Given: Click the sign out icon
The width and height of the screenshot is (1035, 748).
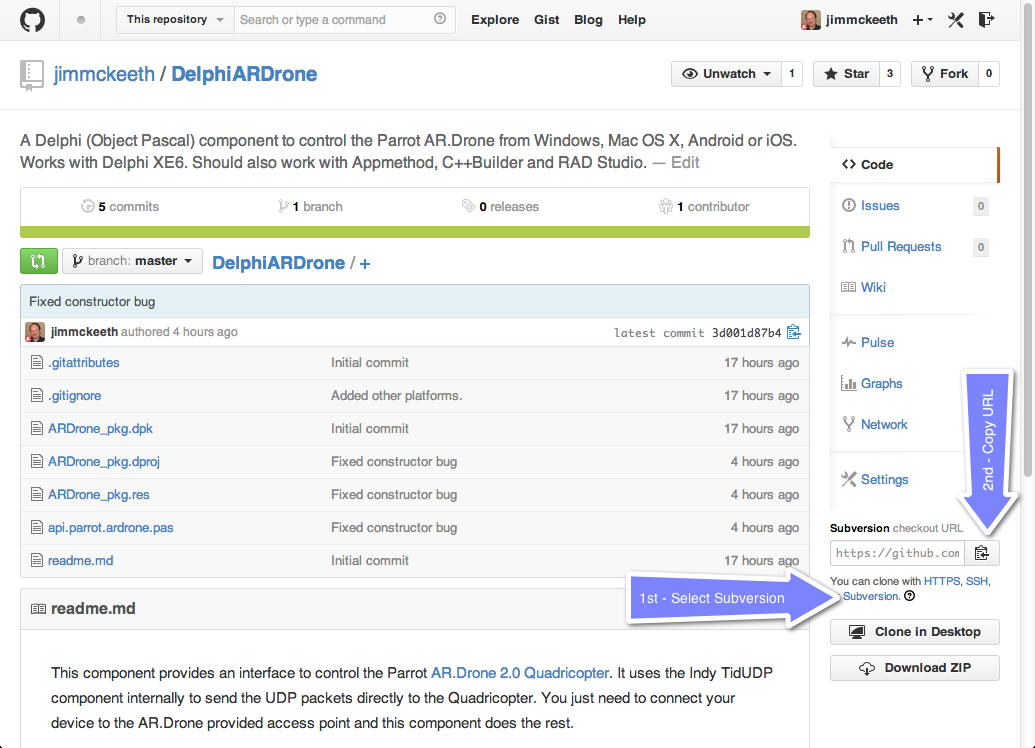Looking at the screenshot, I should click(x=987, y=20).
